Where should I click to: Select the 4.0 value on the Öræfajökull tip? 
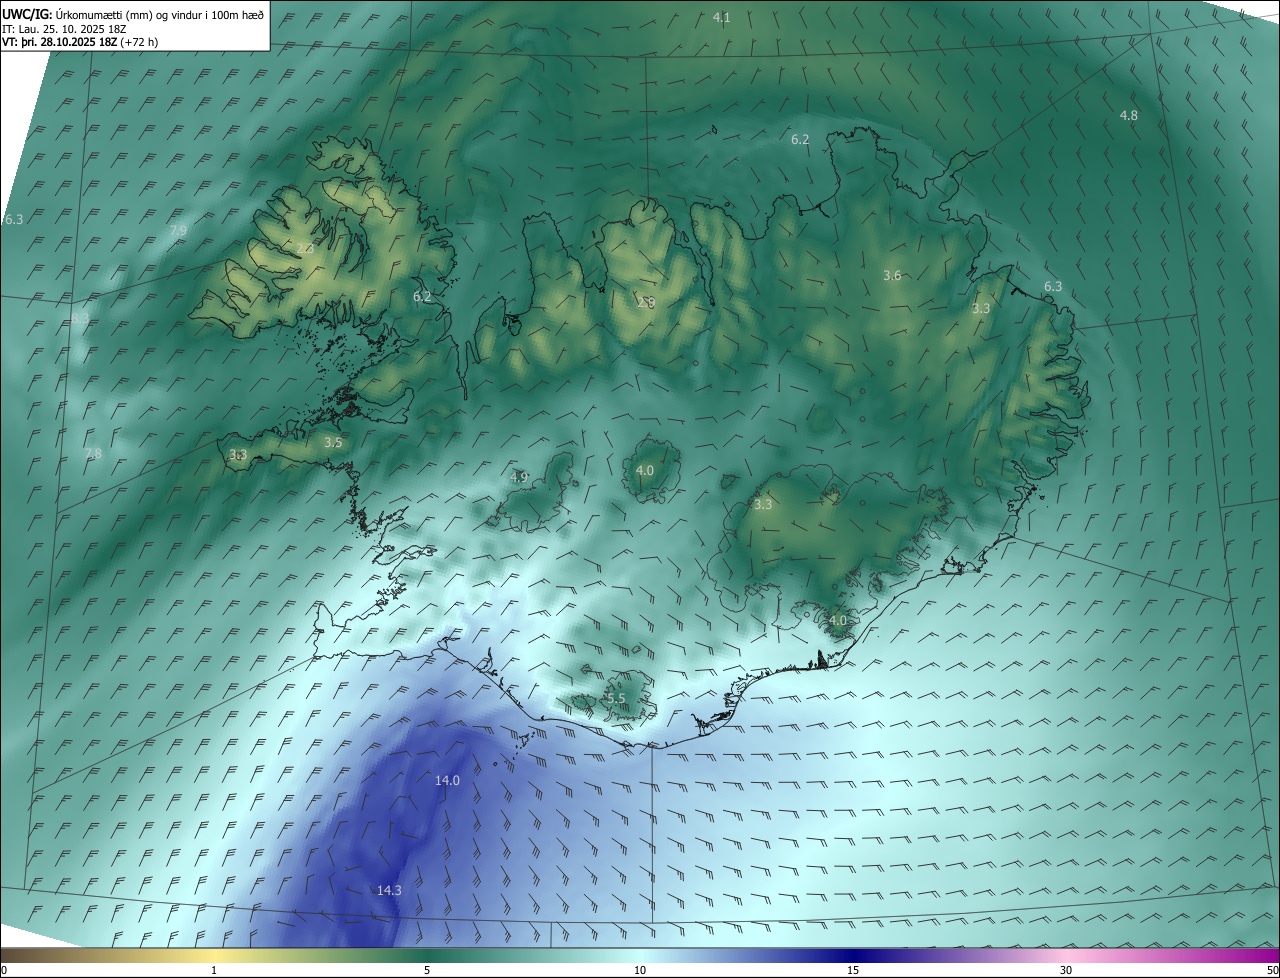coord(838,621)
